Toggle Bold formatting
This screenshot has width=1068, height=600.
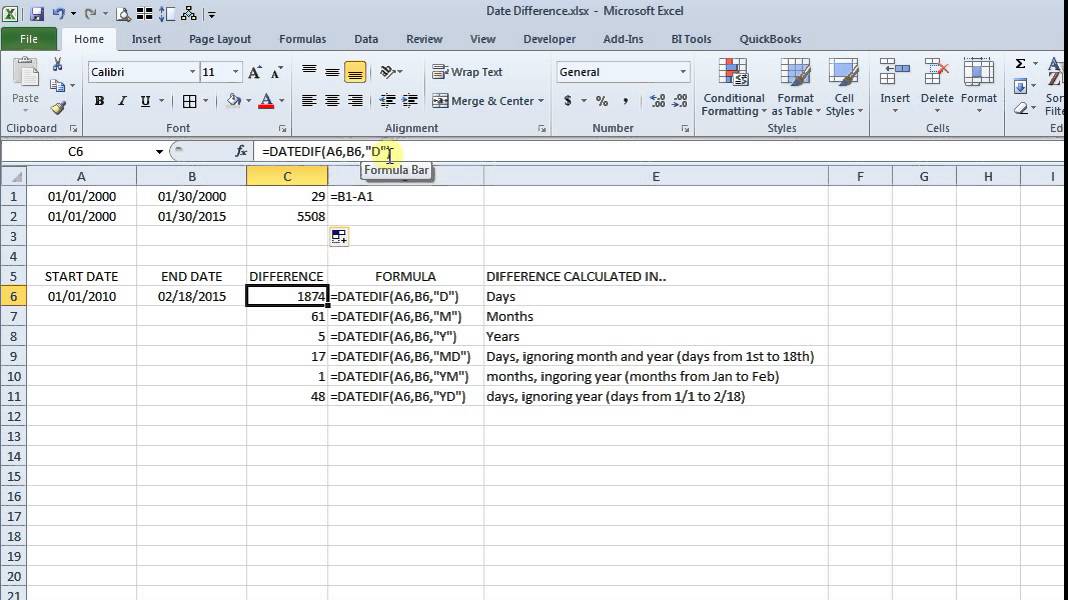[x=99, y=101]
